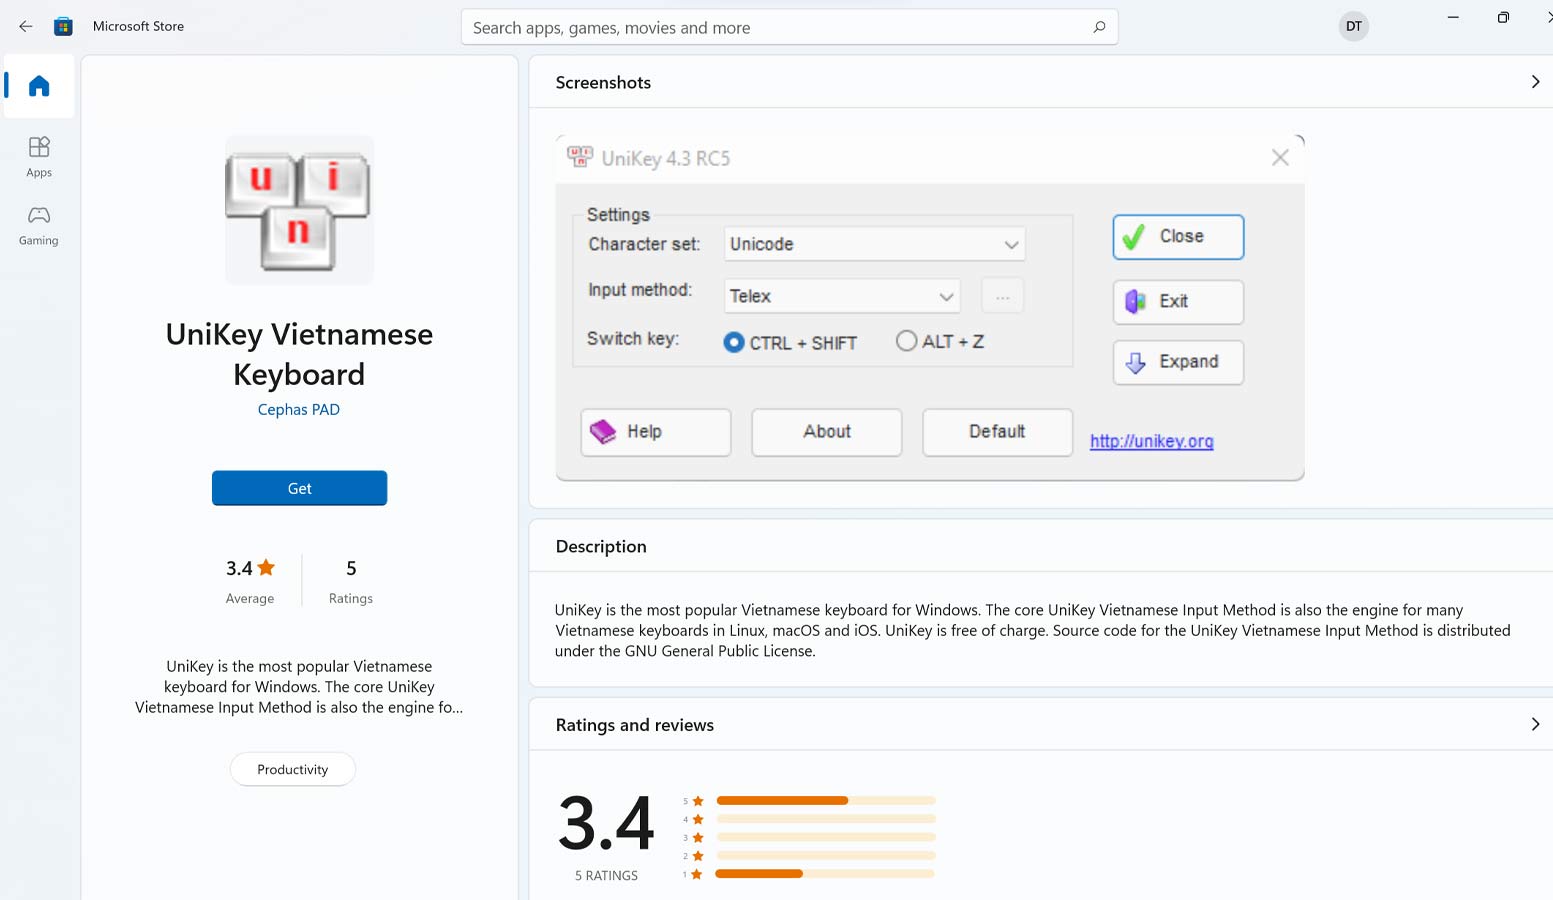
Task: Click the 5 star rating bar
Action: (826, 800)
